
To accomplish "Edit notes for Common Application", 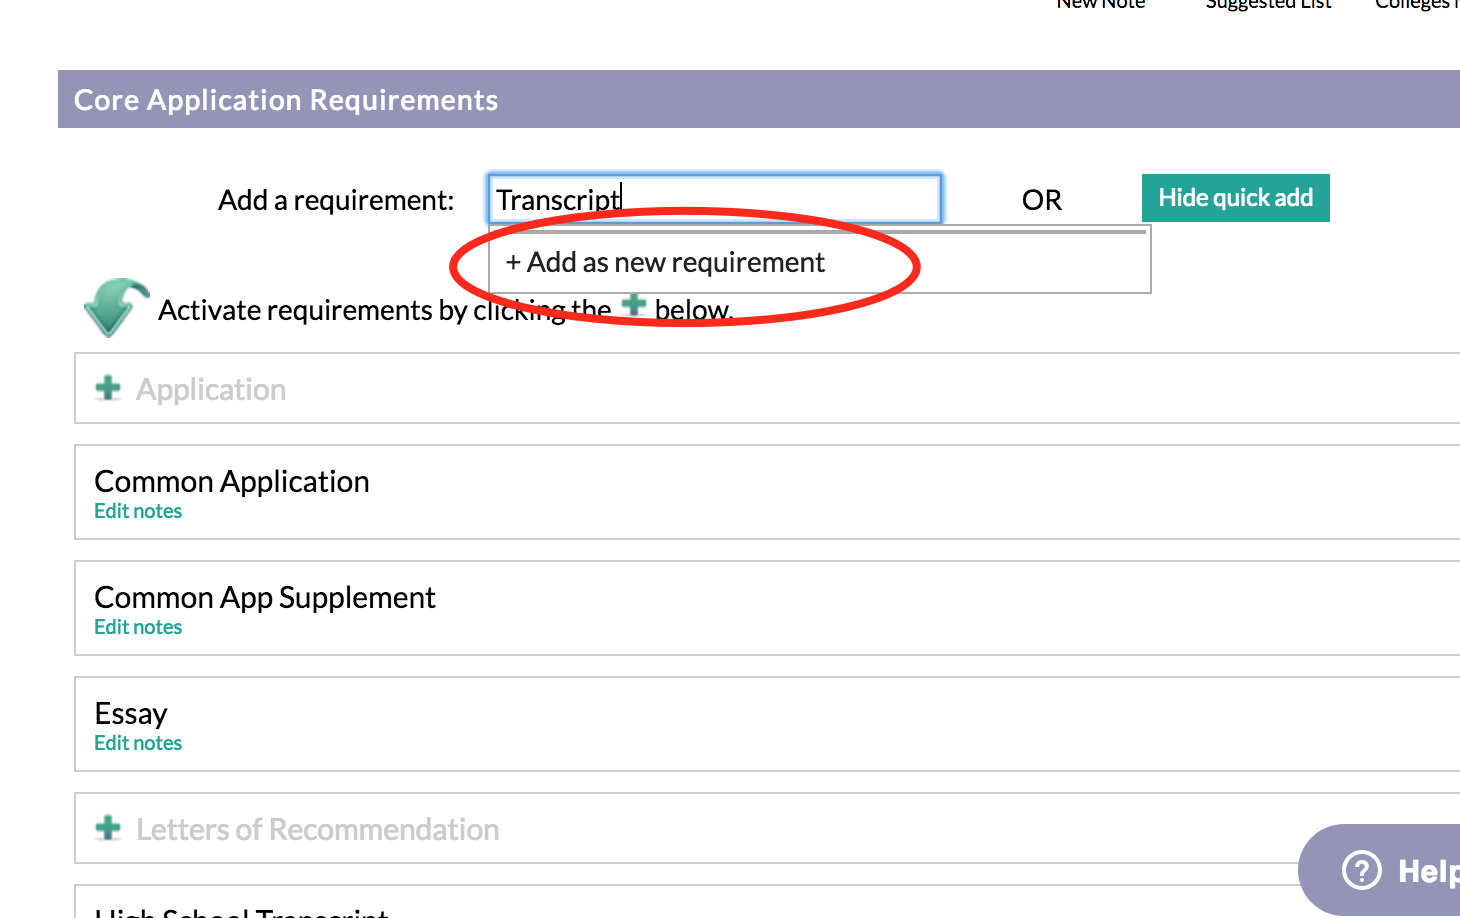I will click(138, 511).
